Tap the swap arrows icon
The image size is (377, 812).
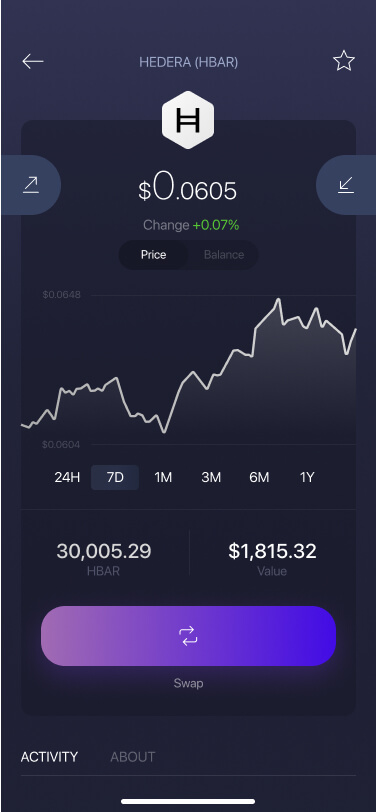tap(188, 635)
